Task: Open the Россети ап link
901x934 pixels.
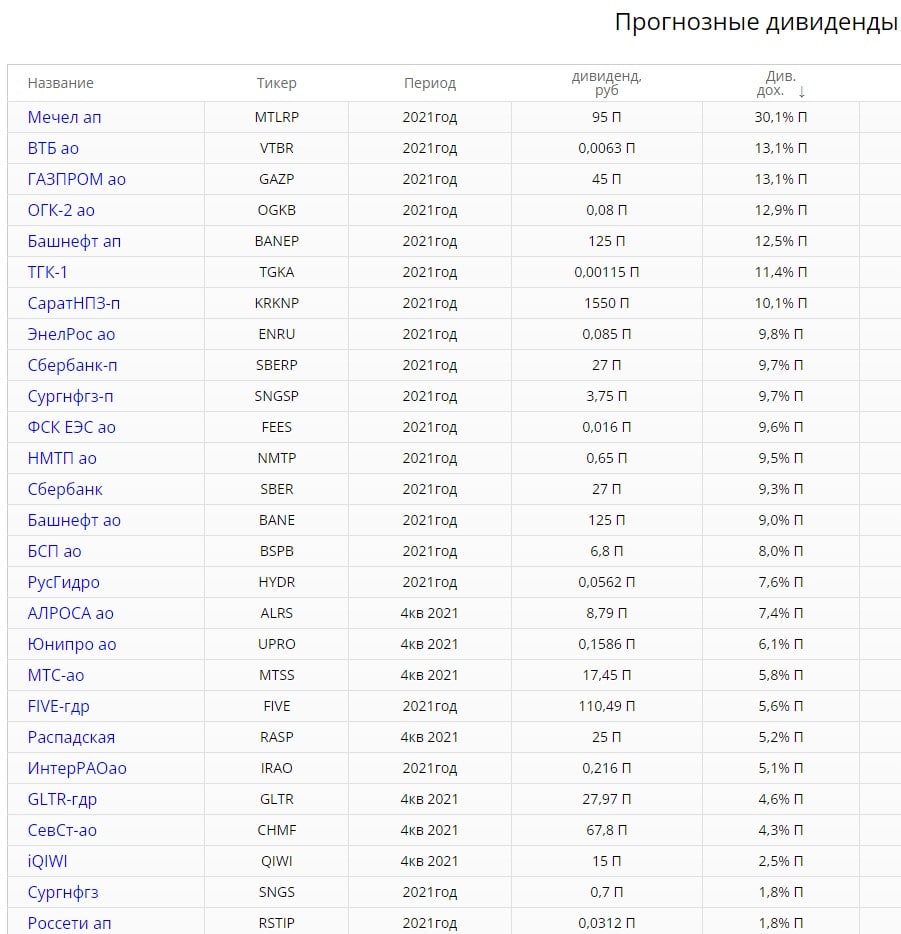Action: [70, 923]
